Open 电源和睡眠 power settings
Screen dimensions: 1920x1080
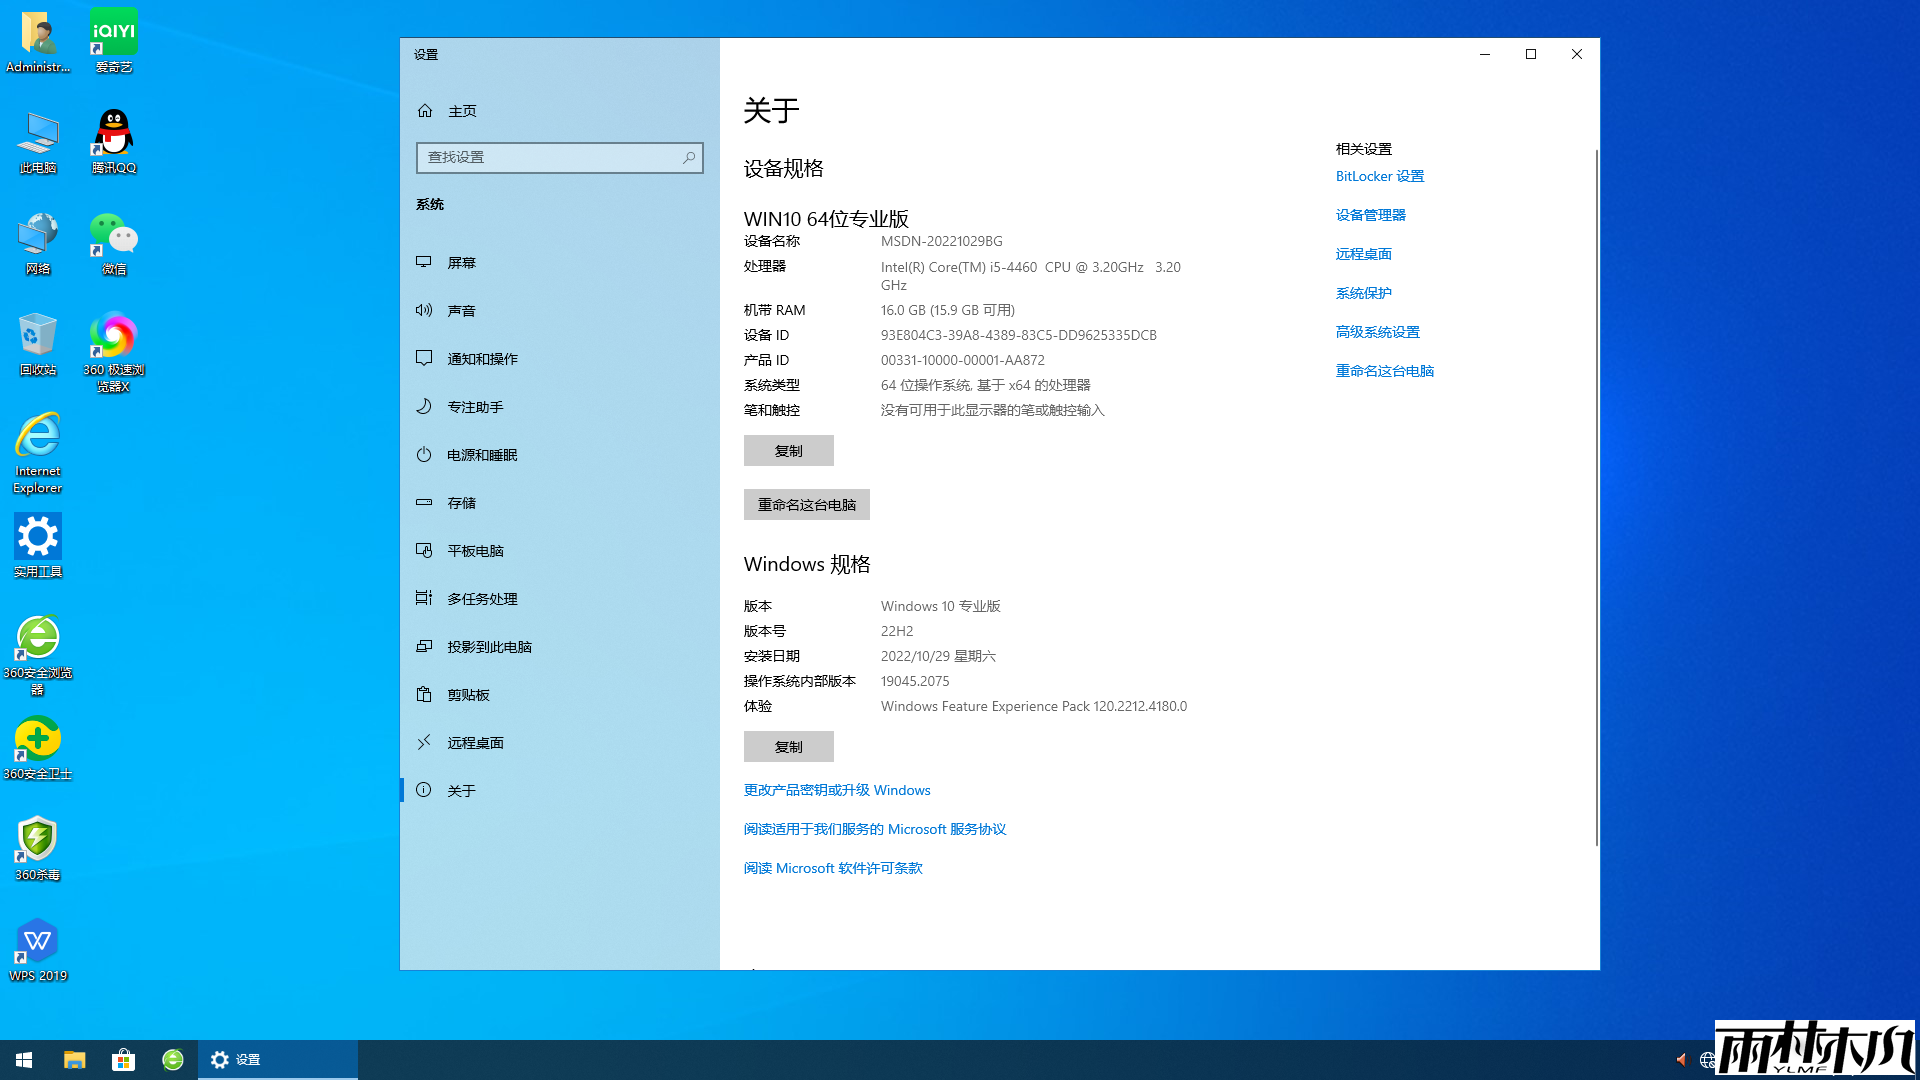pos(482,454)
